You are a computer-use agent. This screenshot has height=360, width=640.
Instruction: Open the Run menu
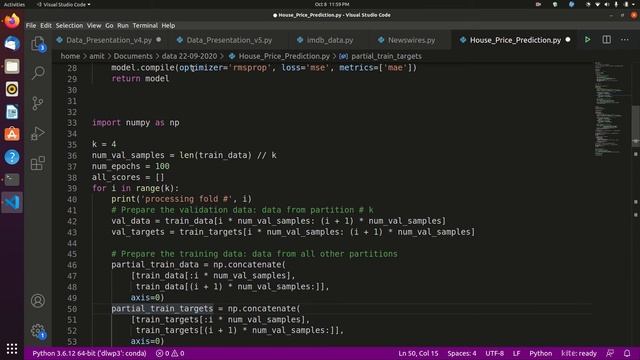122,25
